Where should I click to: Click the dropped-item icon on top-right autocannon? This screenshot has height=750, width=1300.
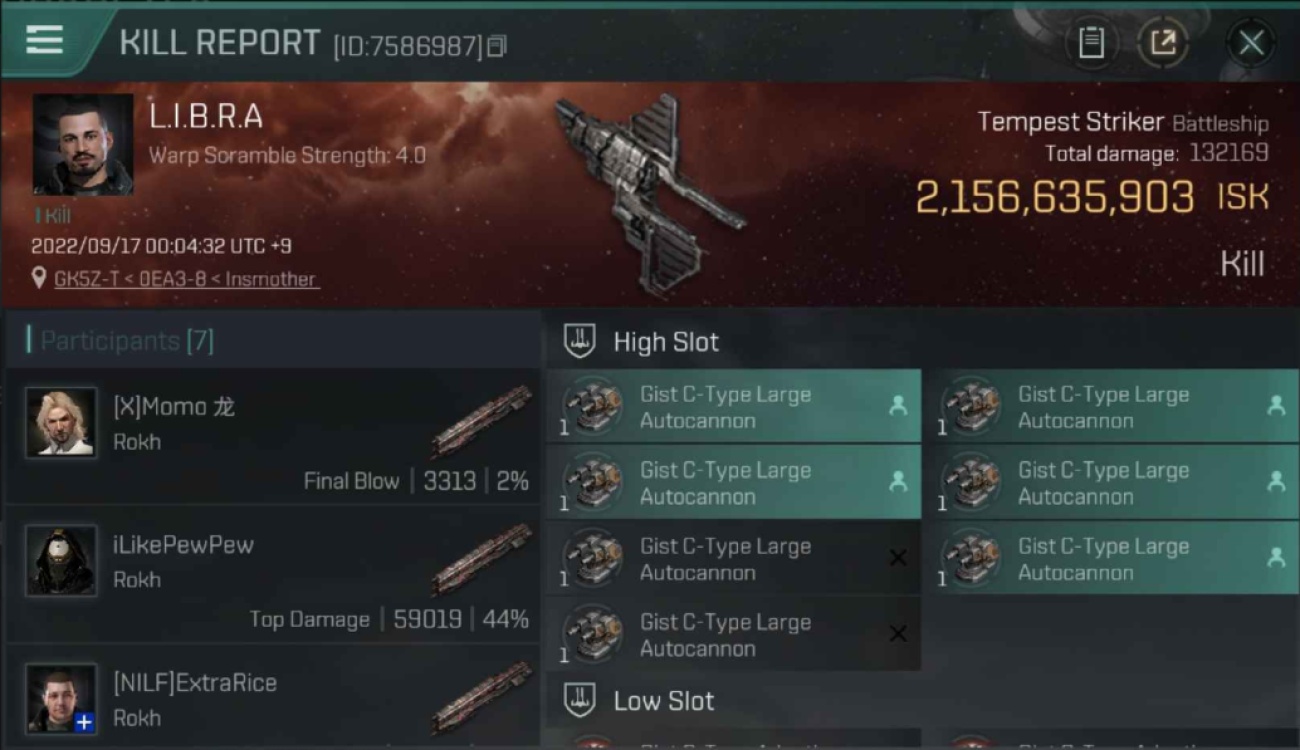coord(1276,405)
